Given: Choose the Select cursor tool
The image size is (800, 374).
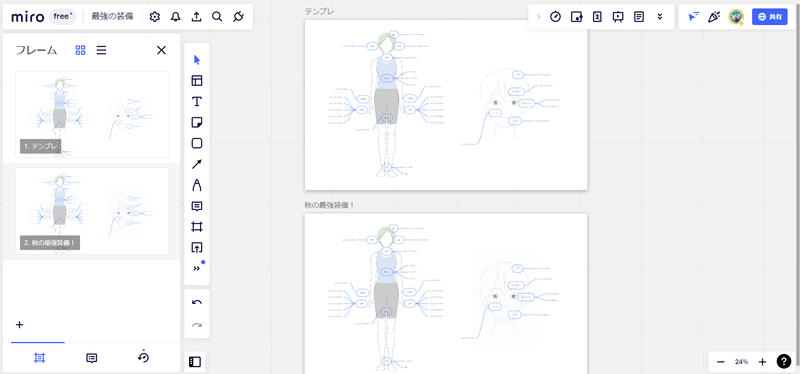Looking at the screenshot, I should 197,60.
